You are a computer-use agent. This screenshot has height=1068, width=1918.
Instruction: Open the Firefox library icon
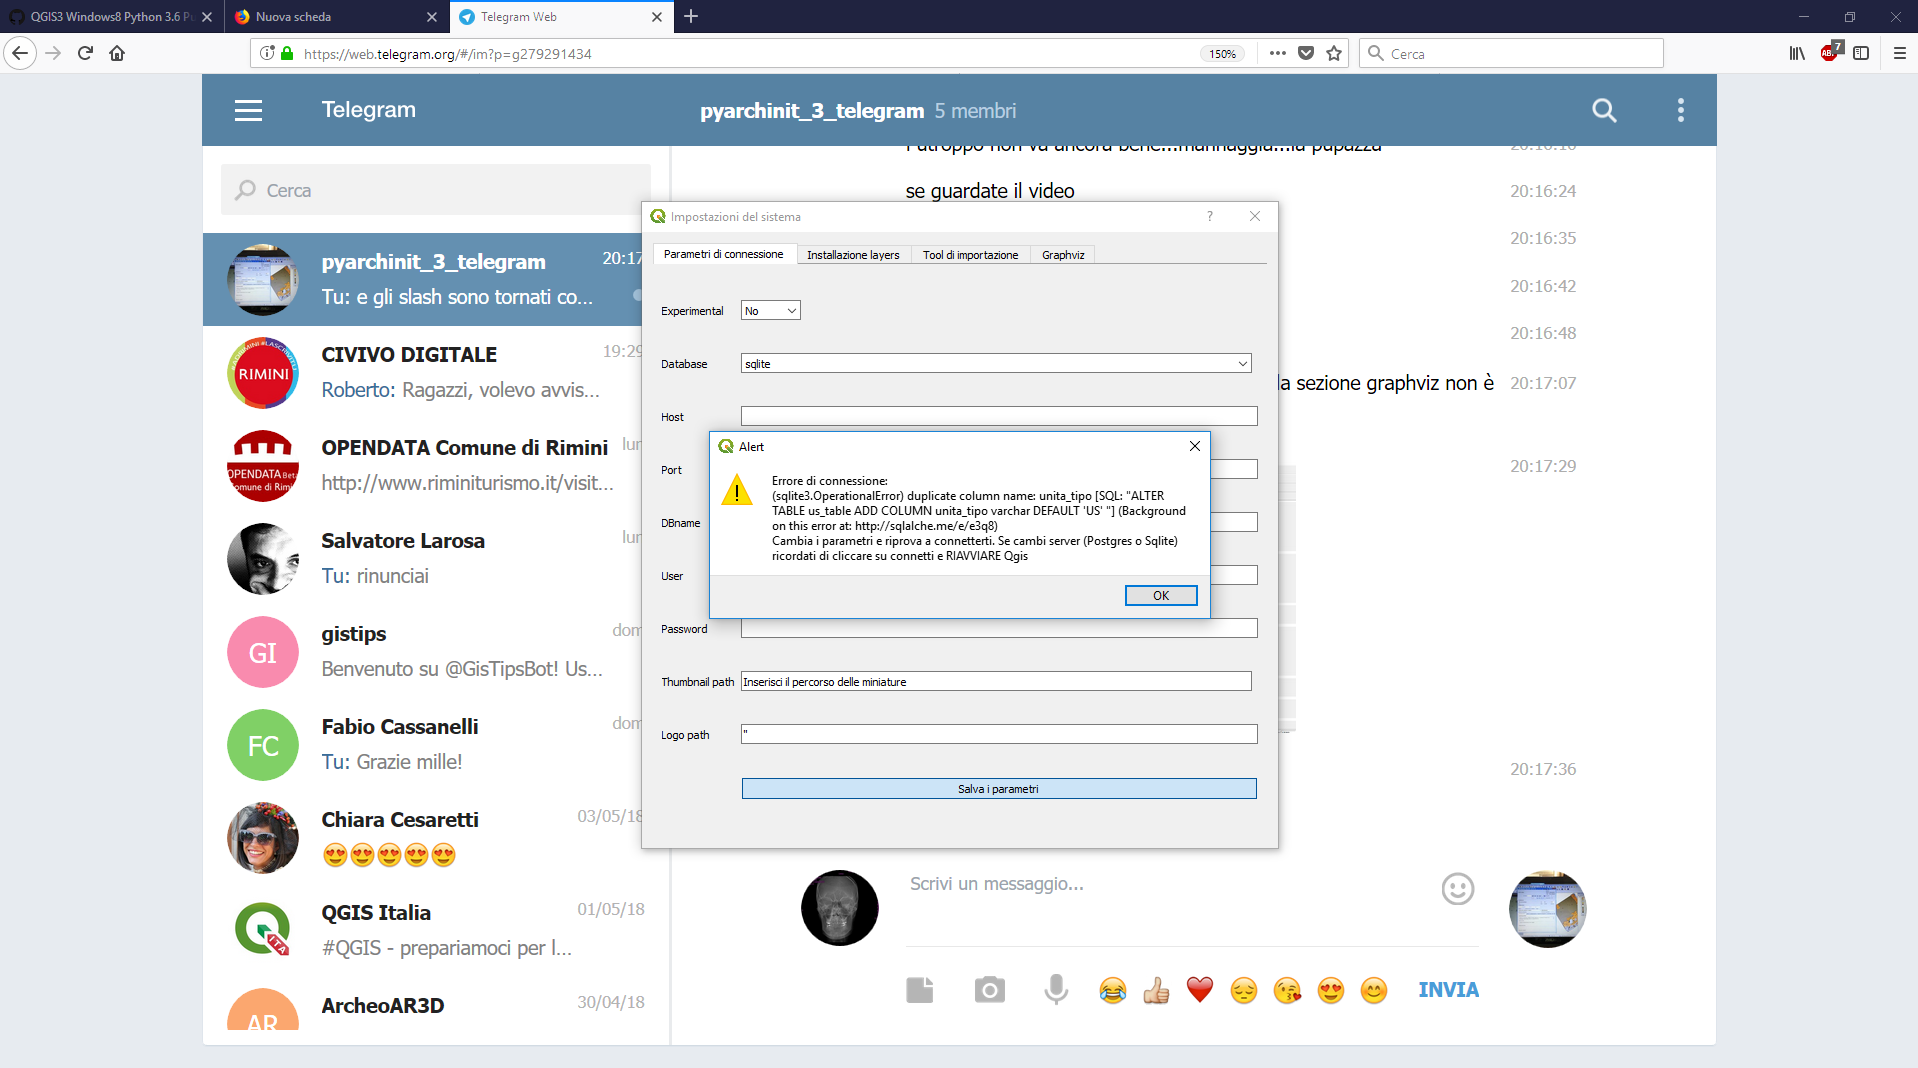point(1795,53)
